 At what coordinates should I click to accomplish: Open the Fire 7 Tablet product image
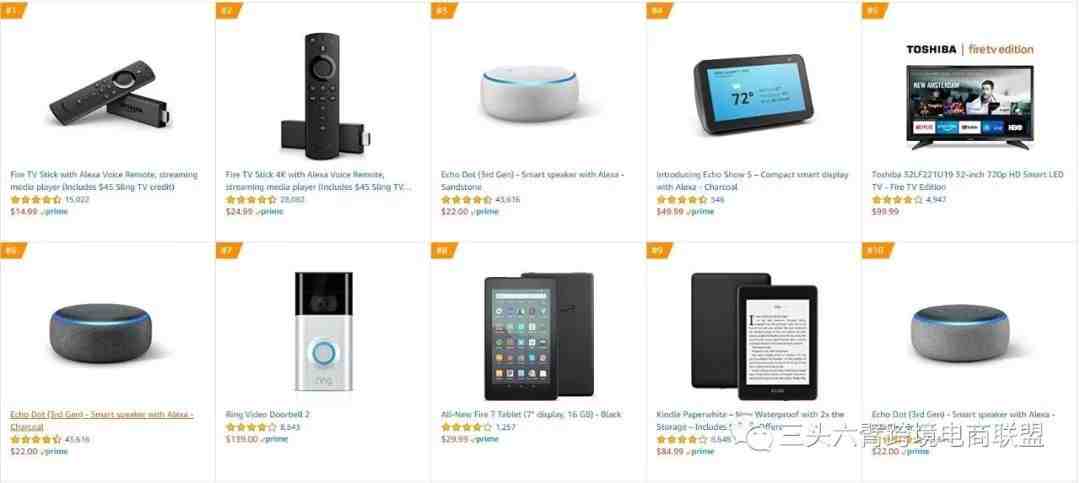(x=539, y=336)
